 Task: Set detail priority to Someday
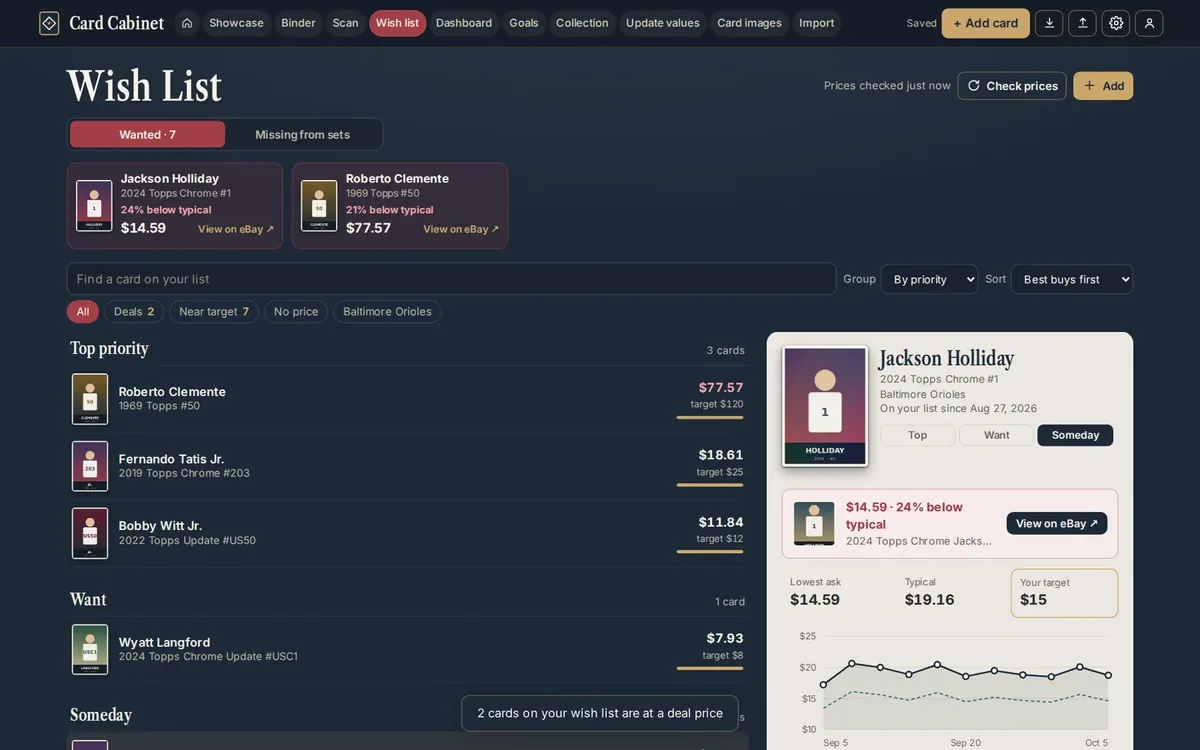[x=1075, y=435]
